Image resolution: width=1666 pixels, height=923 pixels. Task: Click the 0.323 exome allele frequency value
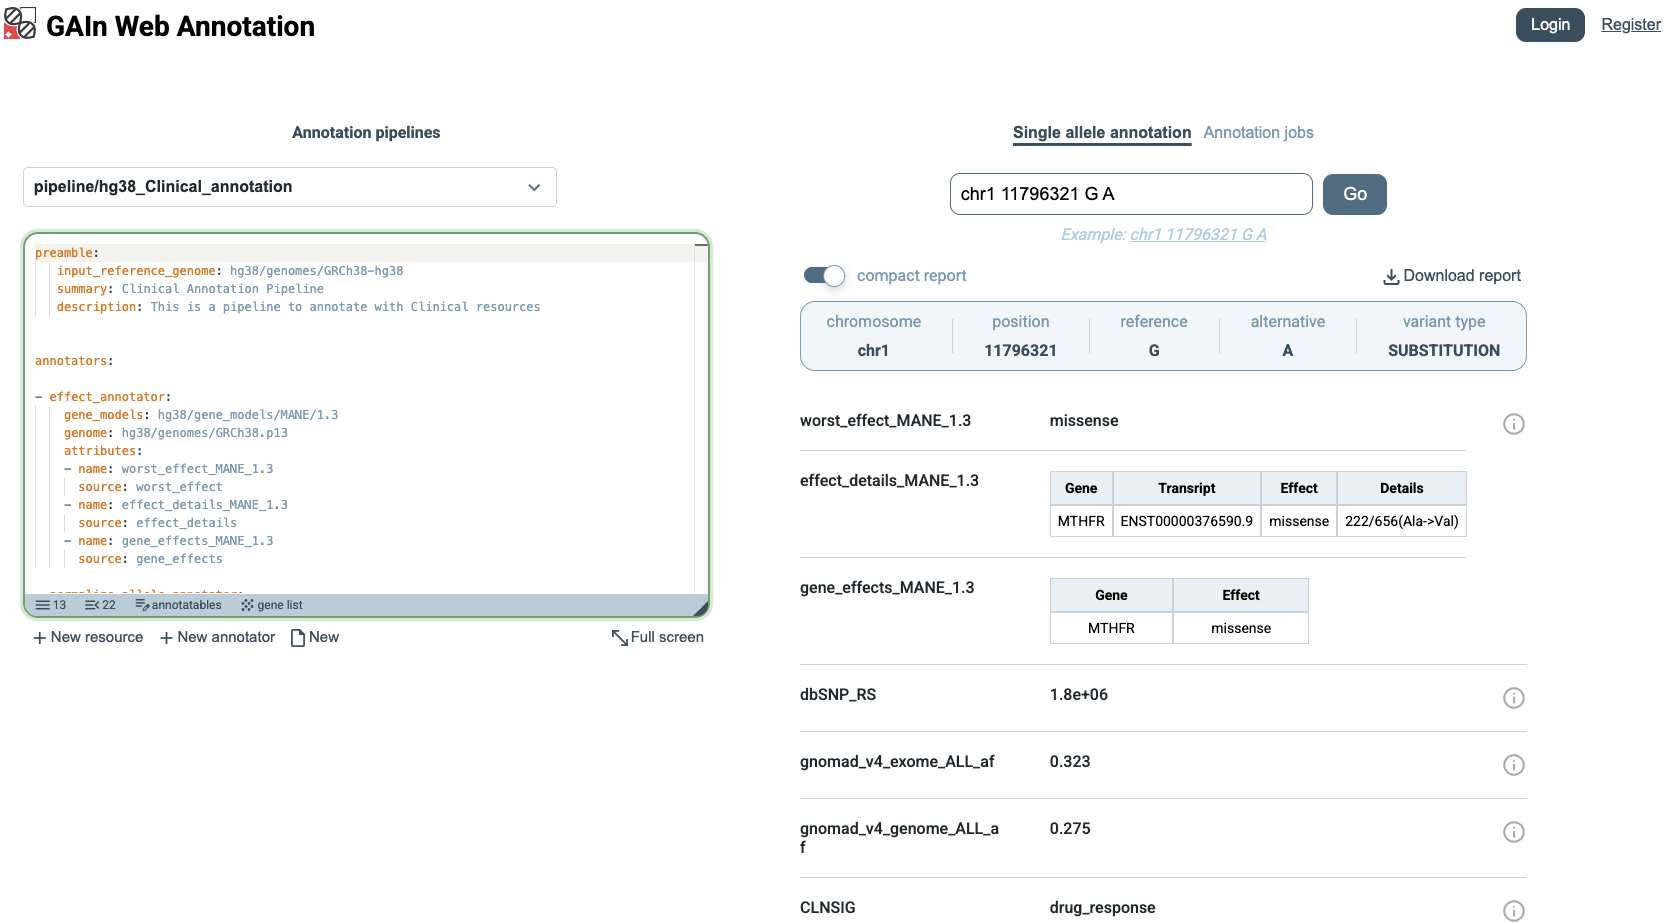[x=1070, y=762]
